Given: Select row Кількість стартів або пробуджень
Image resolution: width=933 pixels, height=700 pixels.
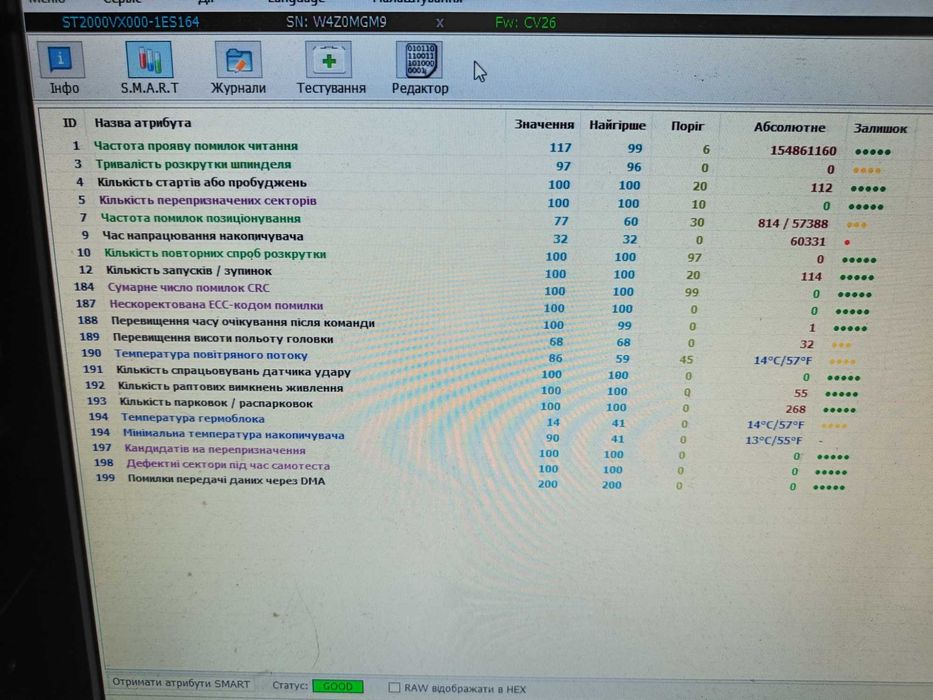Looking at the screenshot, I should click(482, 185).
